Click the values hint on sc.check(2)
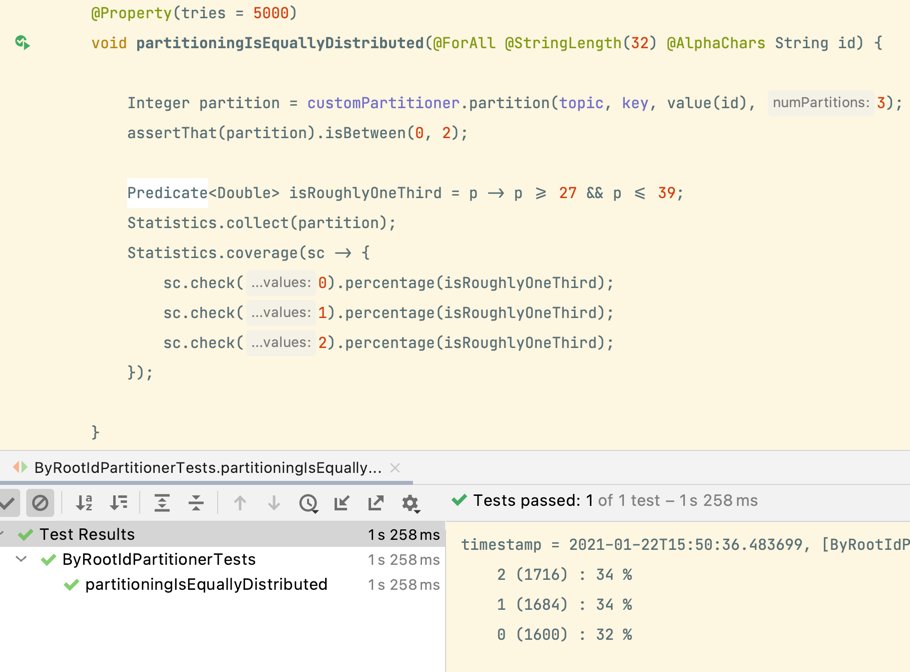Viewport: 910px width, 672px height. [281, 343]
